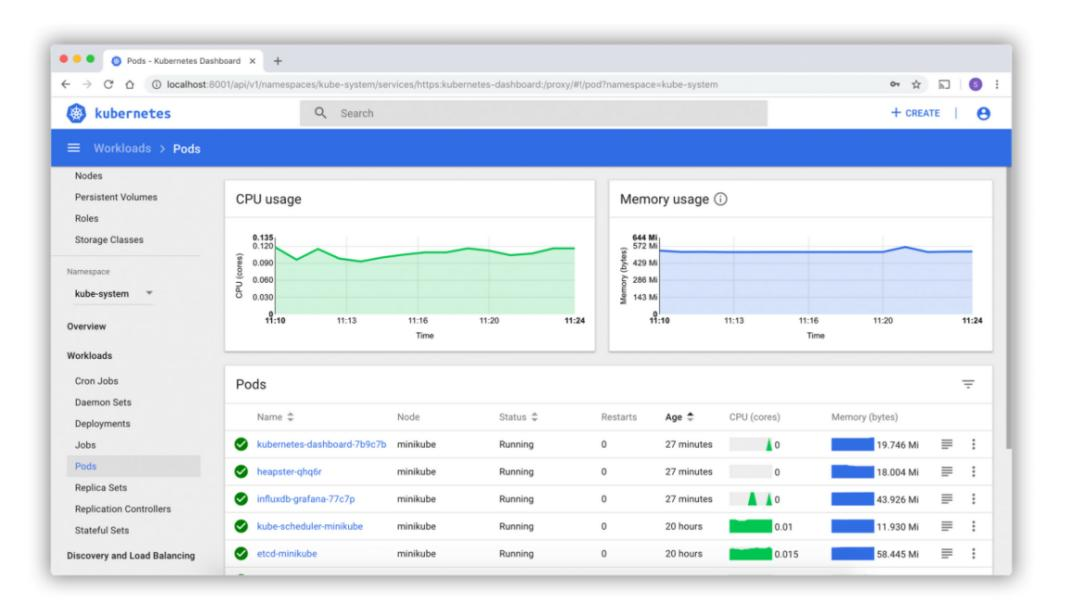Open actions menu for kubernetes-dashboard-7b9c7b
This screenshot has width=1072, height=615.
pos(974,444)
